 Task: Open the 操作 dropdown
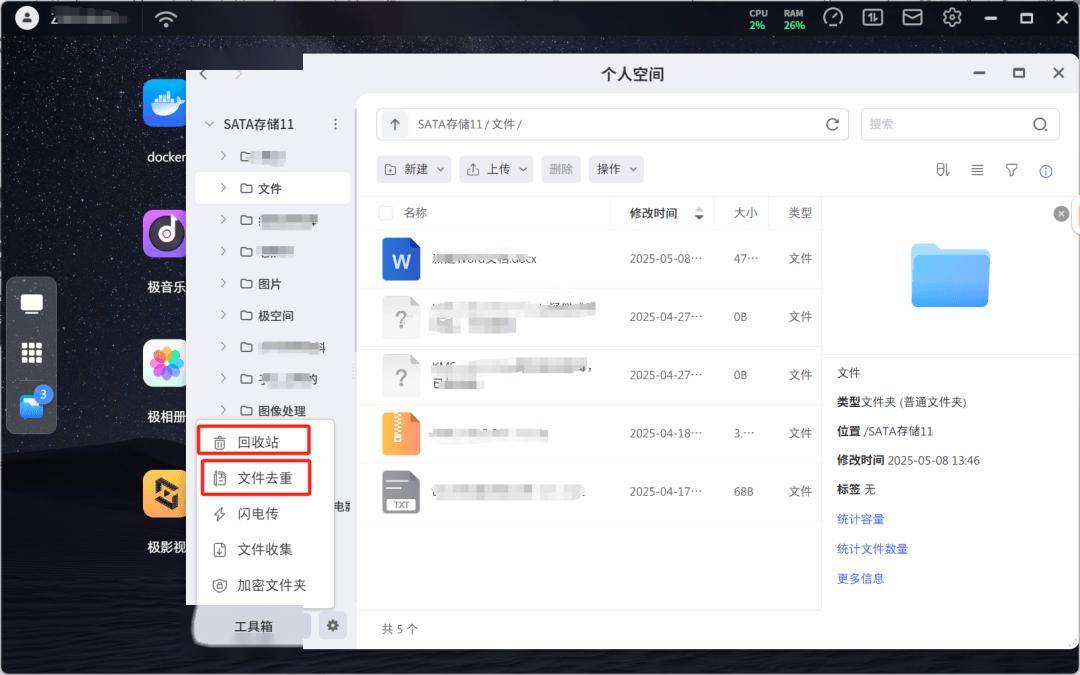tap(616, 169)
